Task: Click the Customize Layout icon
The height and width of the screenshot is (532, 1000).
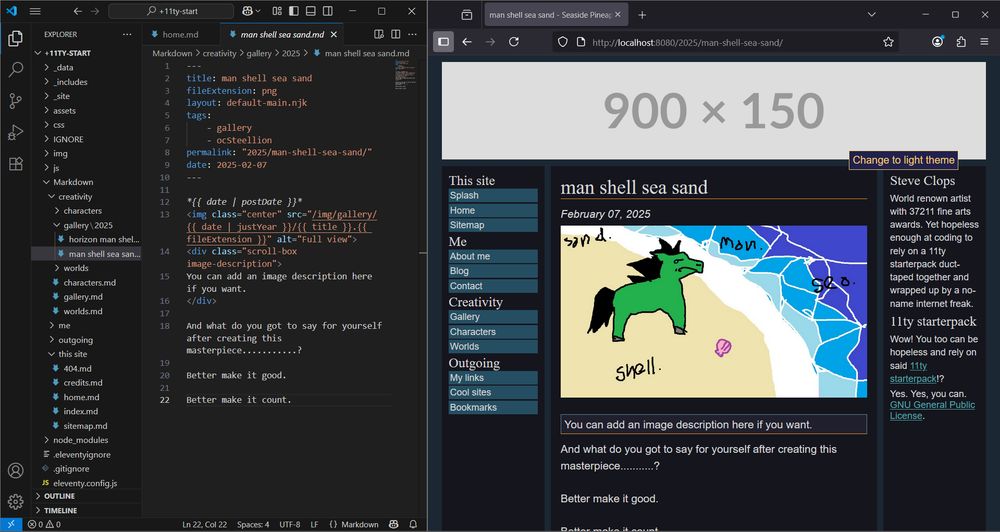Action: (277, 11)
